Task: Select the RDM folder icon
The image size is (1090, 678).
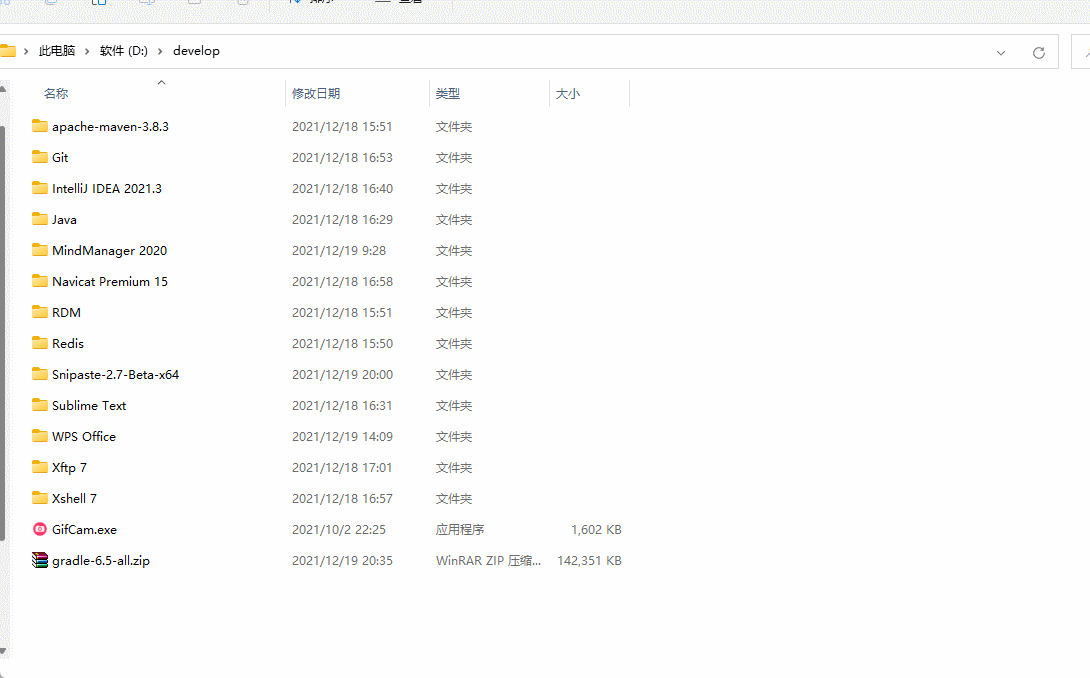Action: [40, 312]
